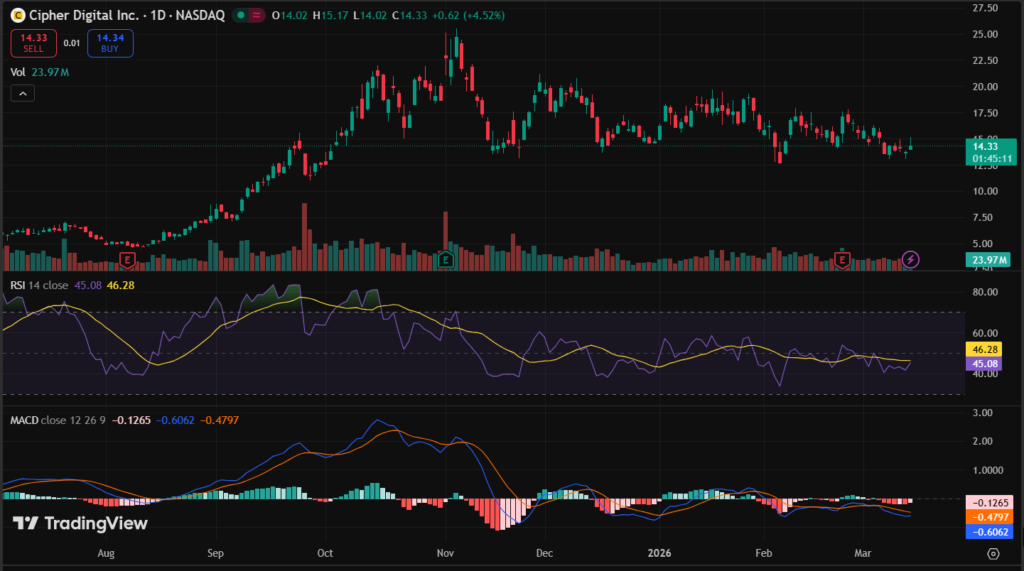Select the Vol indicator legend label
This screenshot has height=571, width=1024.
pos(18,72)
